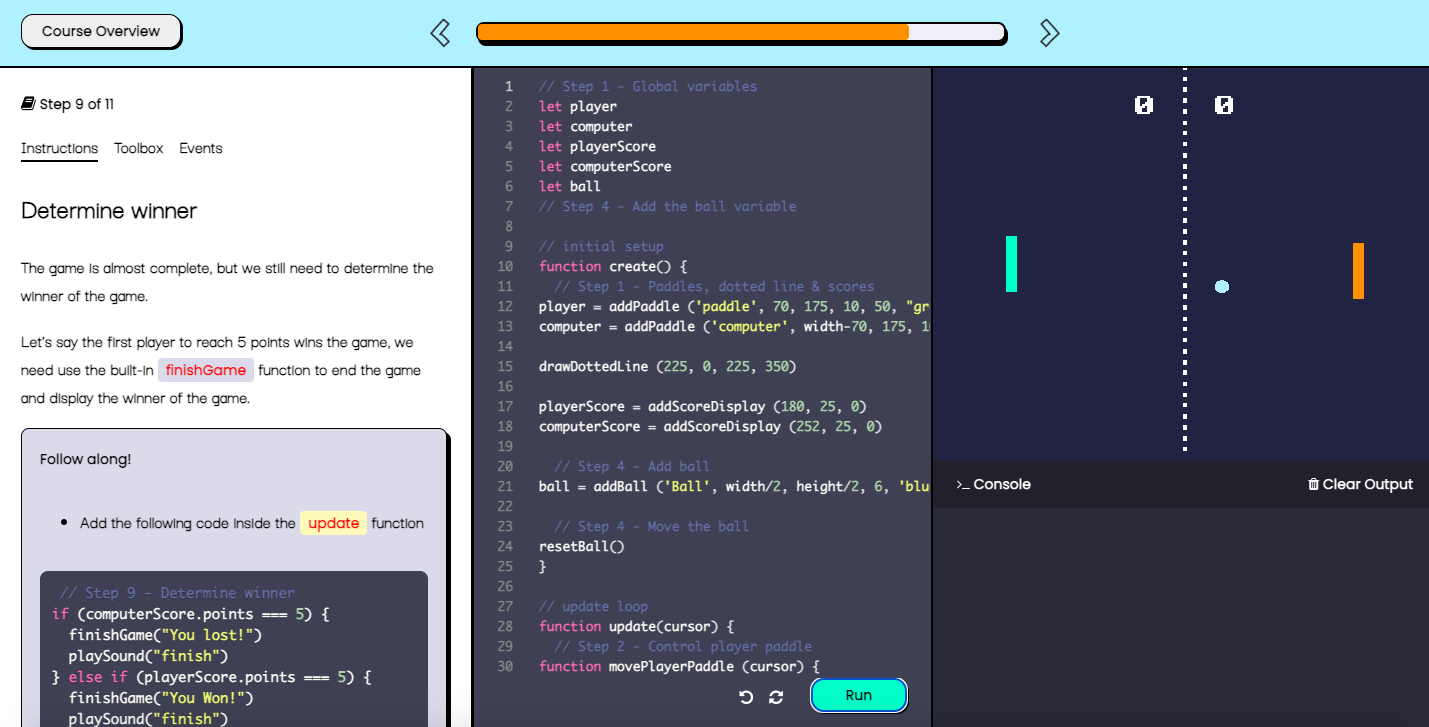Click the 'else if (playerScore.points === 5)' snippet line
1429x727 pixels.
[x=212, y=677]
